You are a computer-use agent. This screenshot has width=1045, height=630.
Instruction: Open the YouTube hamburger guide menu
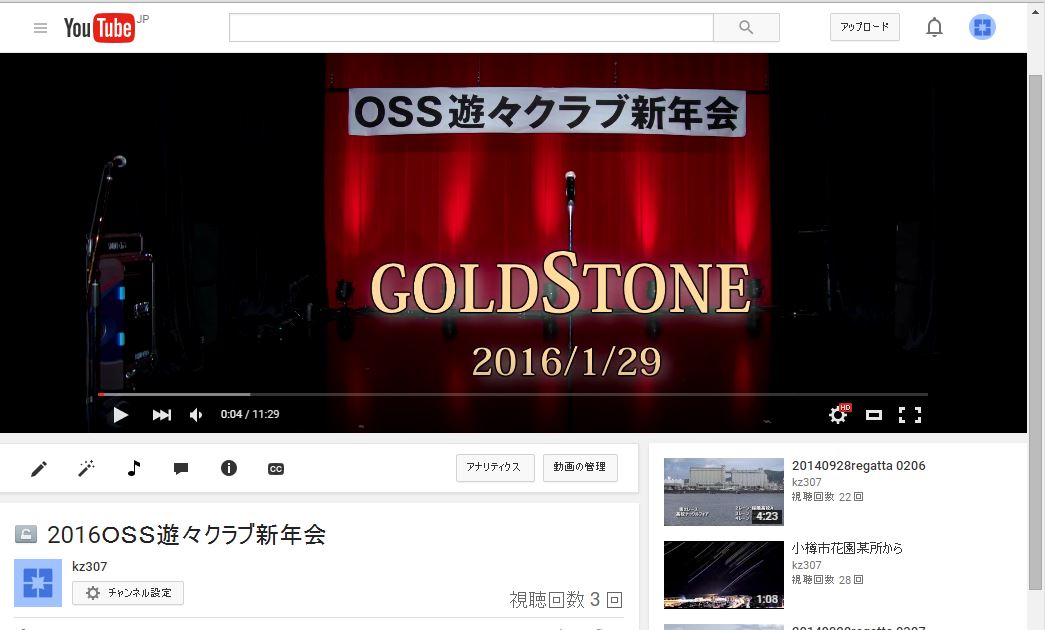[40, 28]
